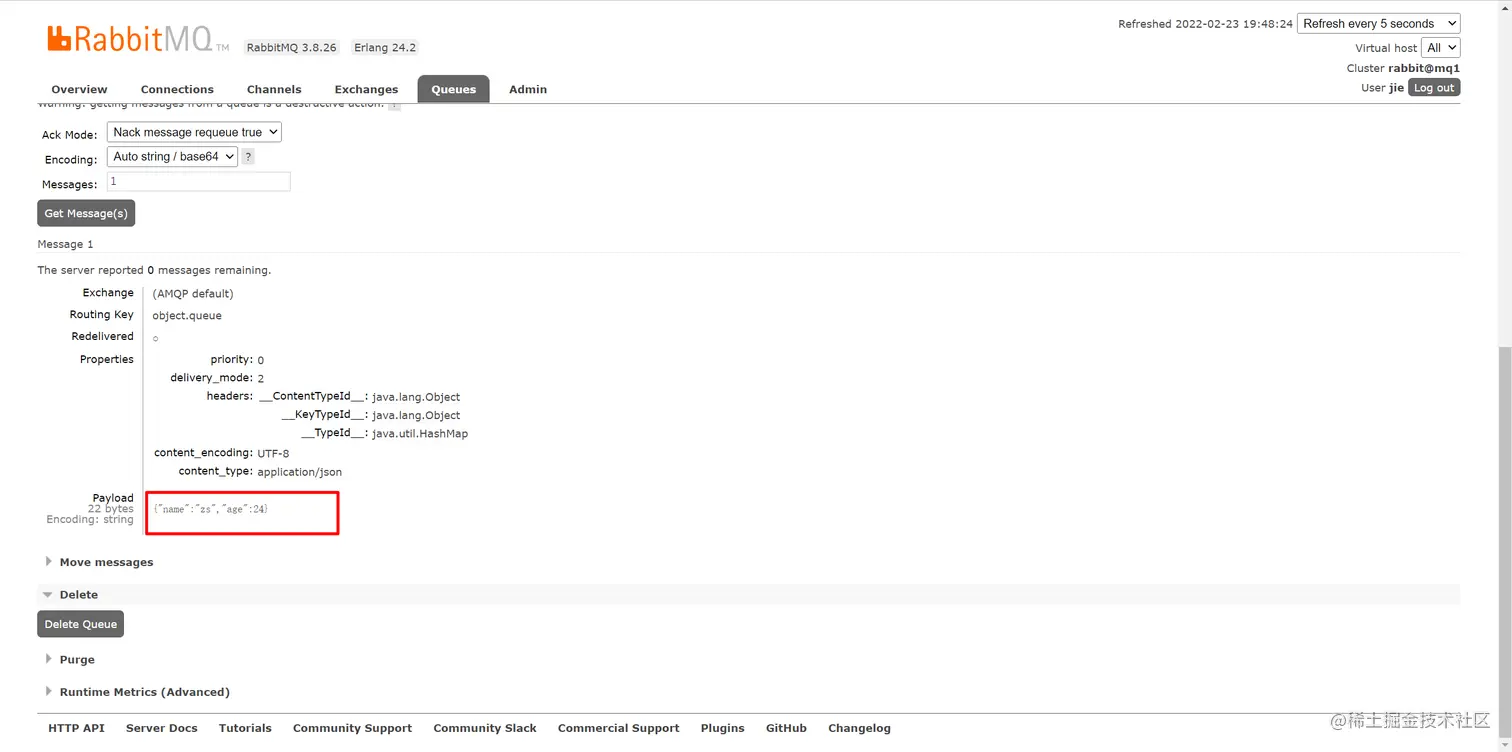The height and width of the screenshot is (752, 1512).
Task: Select the Queues tab
Action: [453, 89]
